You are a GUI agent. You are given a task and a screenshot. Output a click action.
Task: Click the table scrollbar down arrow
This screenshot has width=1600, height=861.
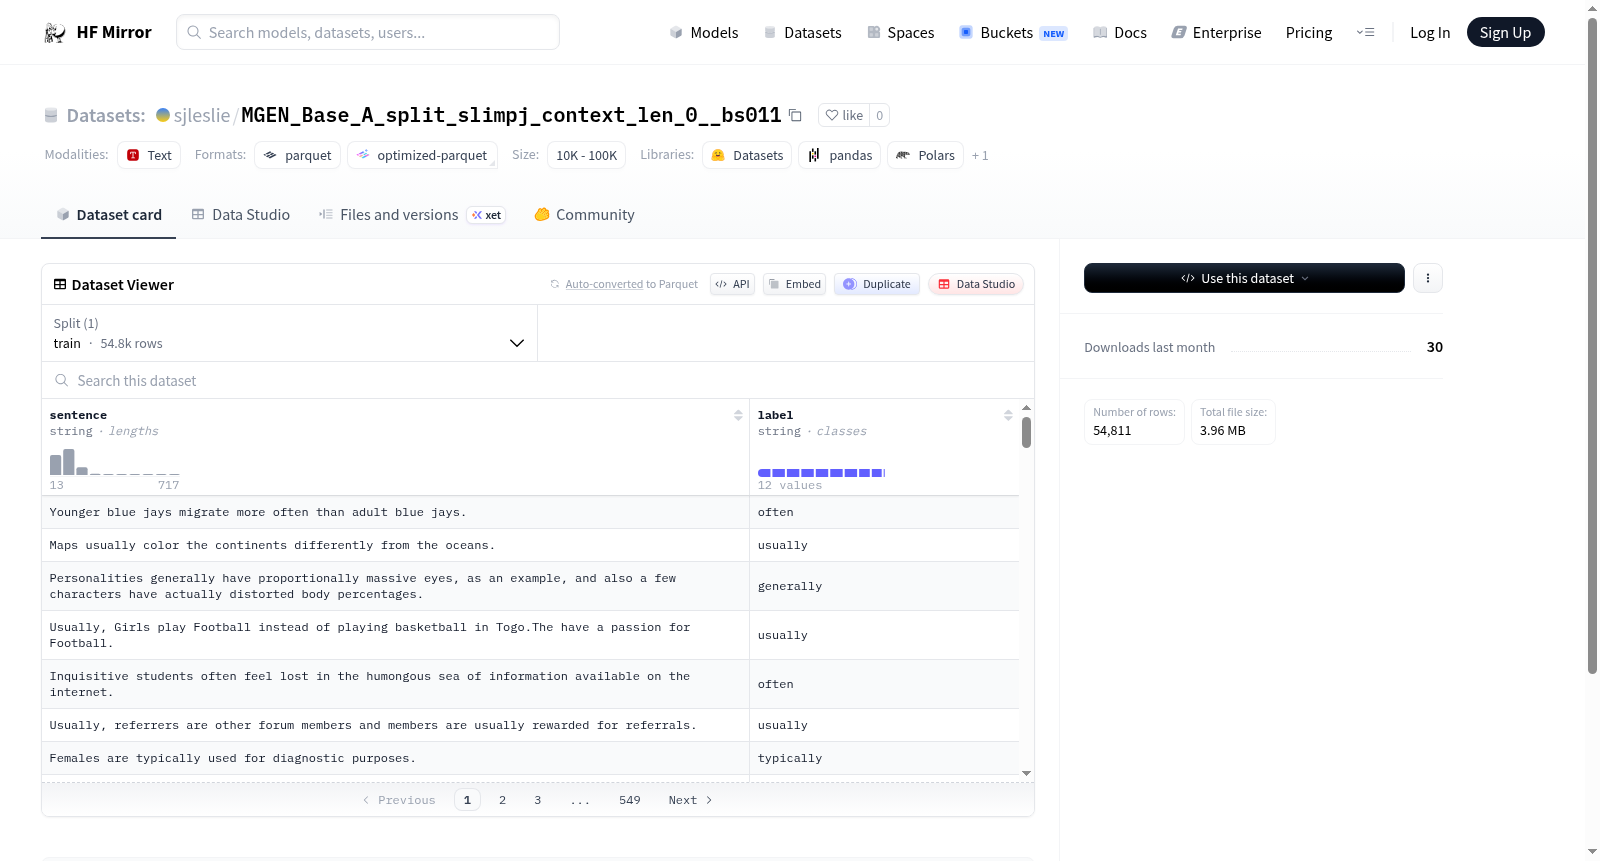[1026, 773]
